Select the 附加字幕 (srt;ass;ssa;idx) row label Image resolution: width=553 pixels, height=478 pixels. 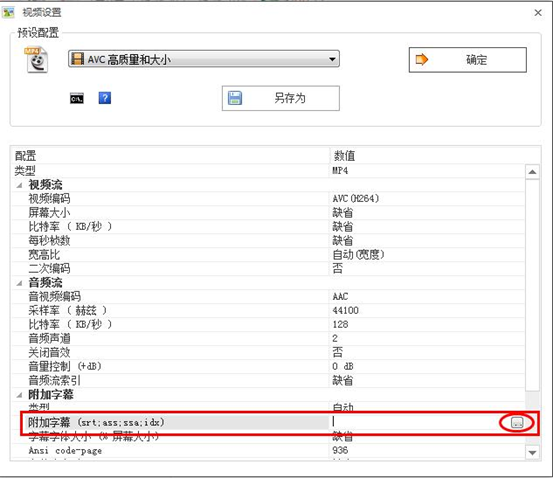[x=96, y=422]
